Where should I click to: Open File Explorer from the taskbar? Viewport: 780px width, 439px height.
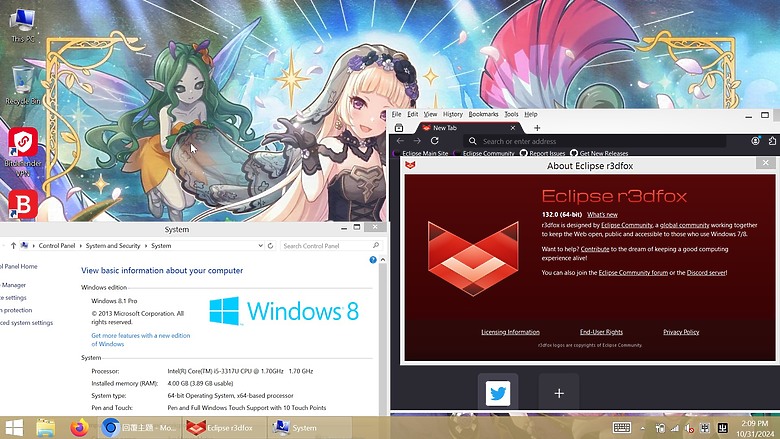click(45, 428)
